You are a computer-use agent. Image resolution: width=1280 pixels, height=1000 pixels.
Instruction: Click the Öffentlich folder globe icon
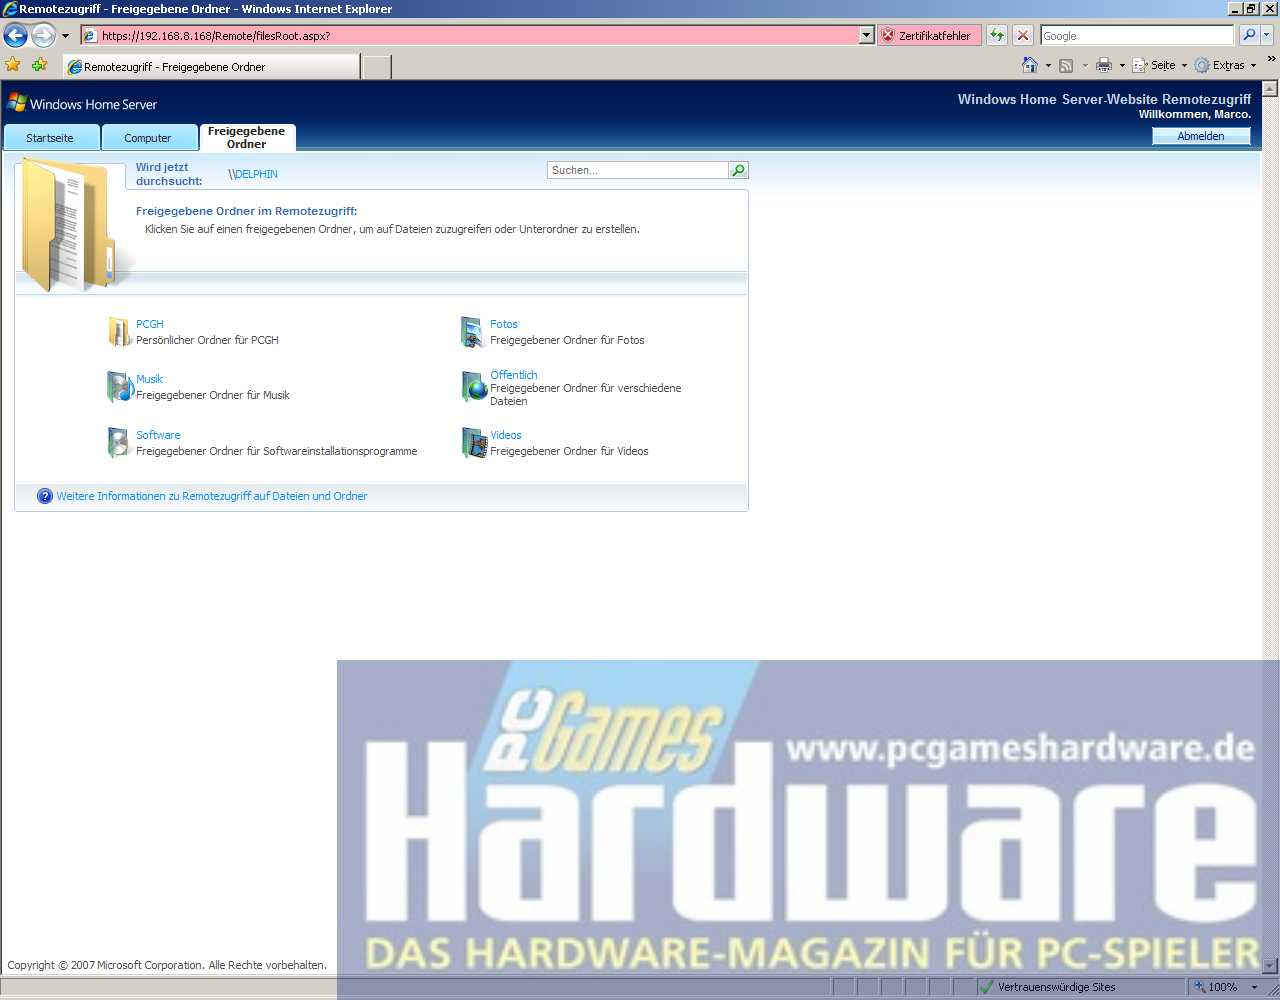[x=474, y=387]
